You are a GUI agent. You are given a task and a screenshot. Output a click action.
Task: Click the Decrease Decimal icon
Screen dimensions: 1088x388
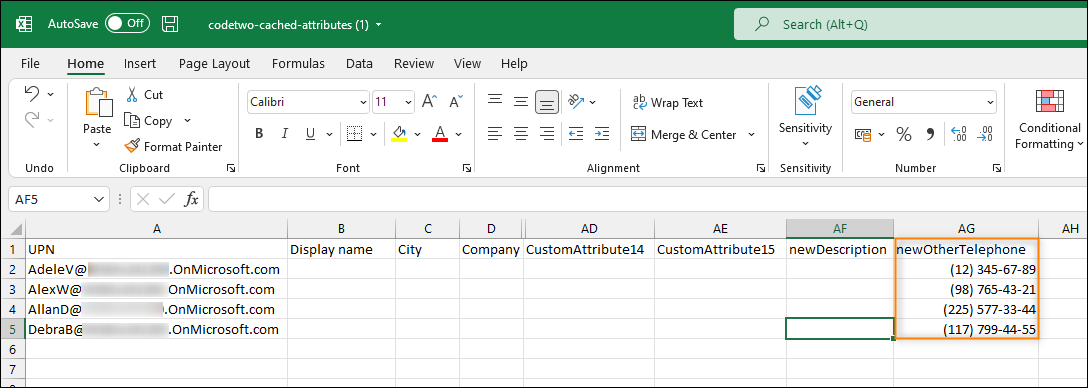[x=985, y=134]
